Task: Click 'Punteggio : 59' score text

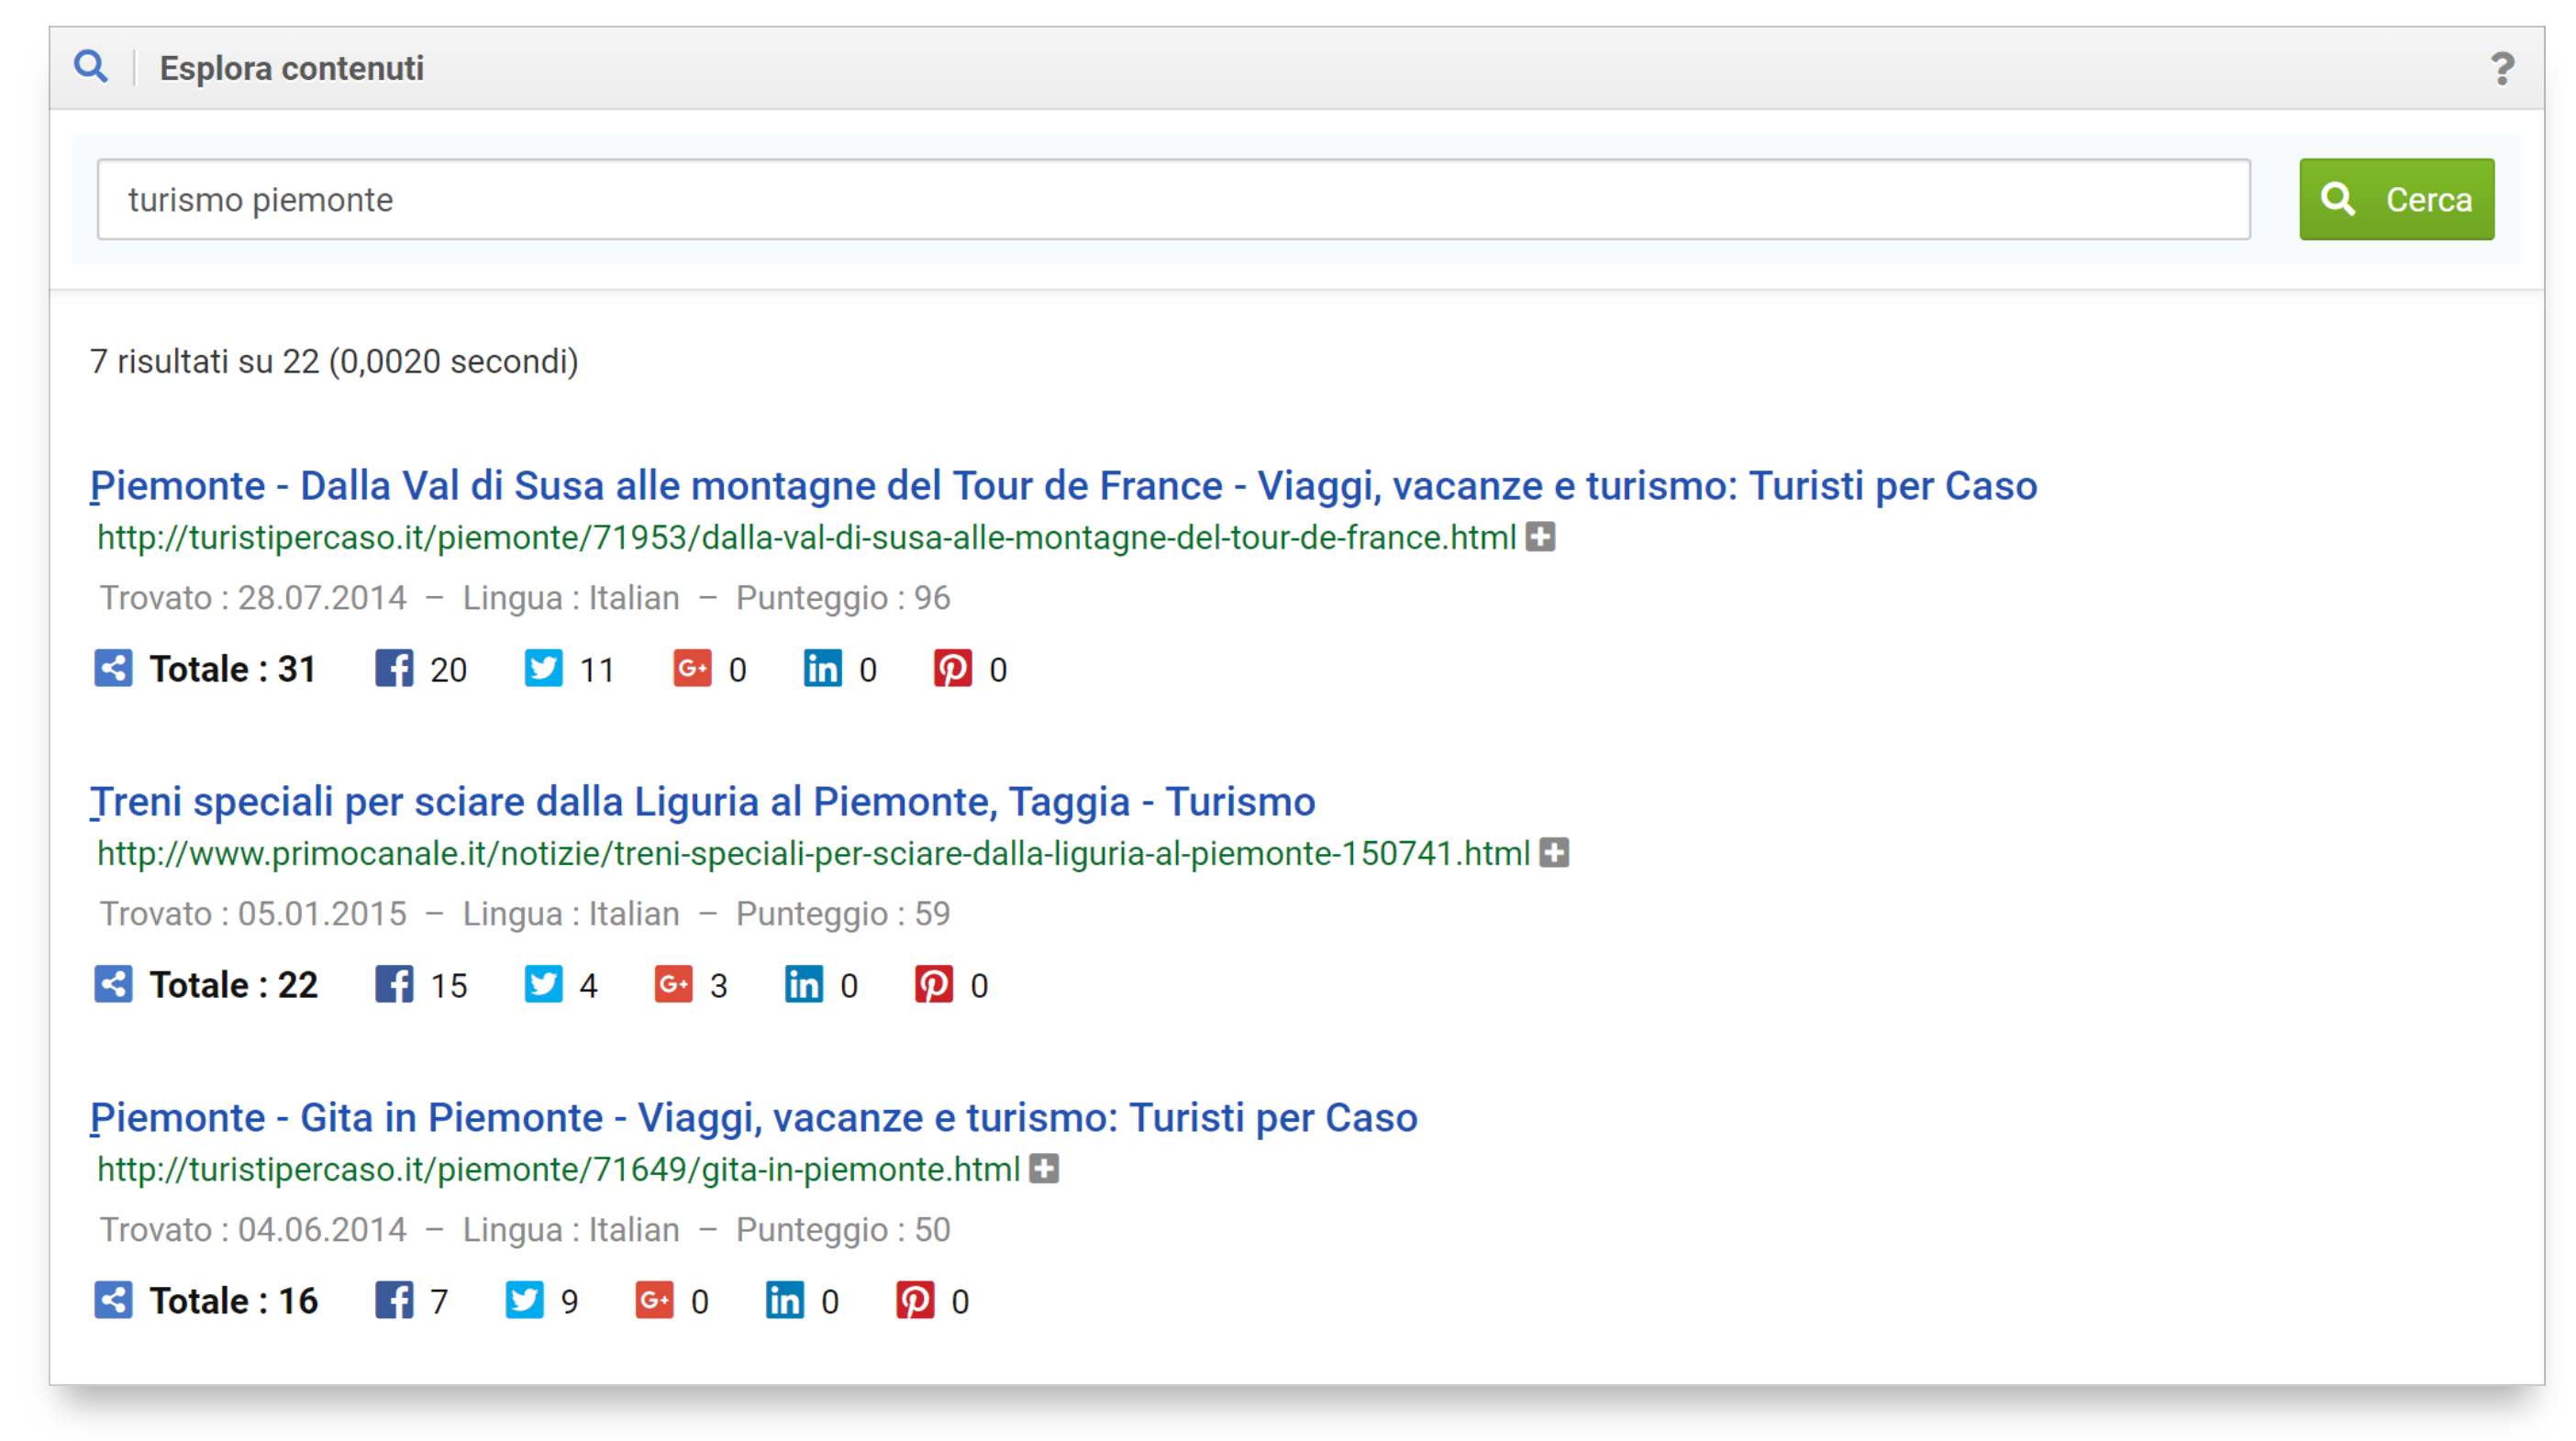Action: coord(843,914)
